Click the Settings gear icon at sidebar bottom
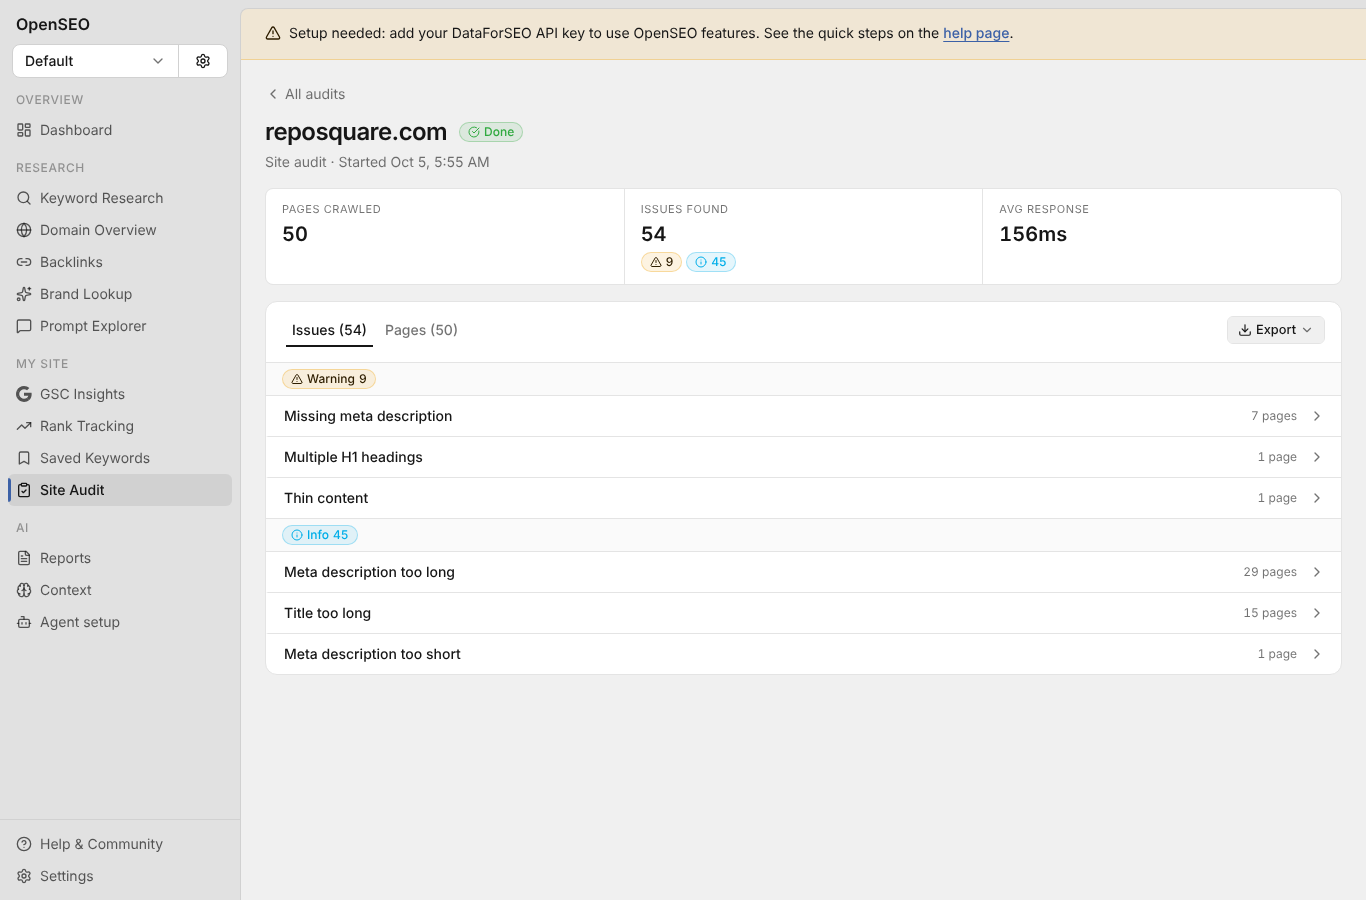This screenshot has width=1366, height=900. click(24, 876)
